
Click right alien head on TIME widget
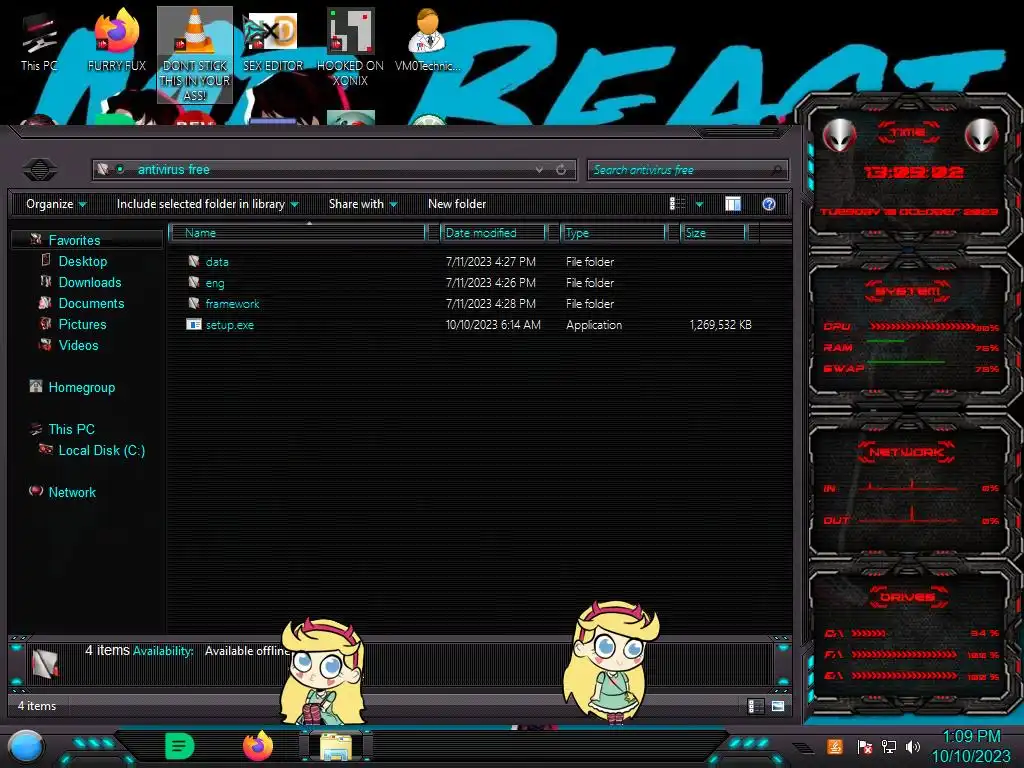[982, 136]
